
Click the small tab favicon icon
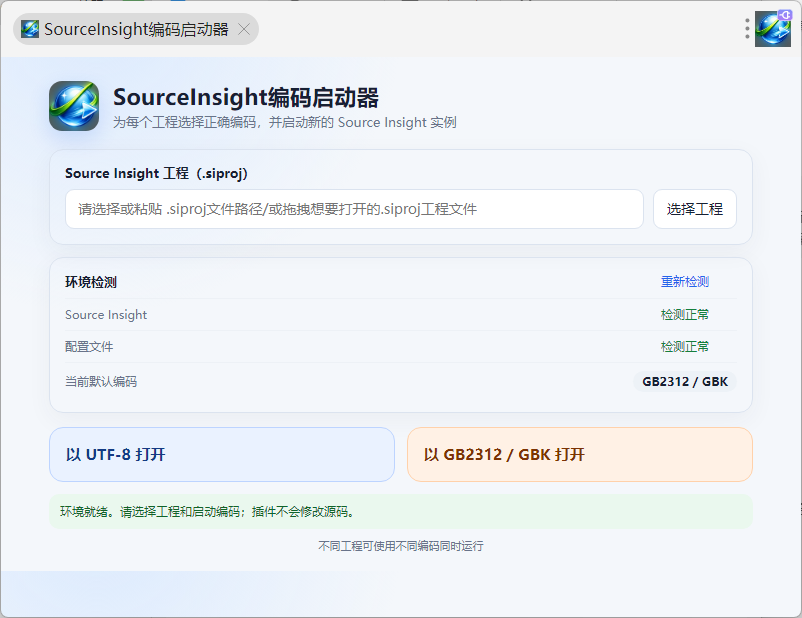click(x=30, y=29)
